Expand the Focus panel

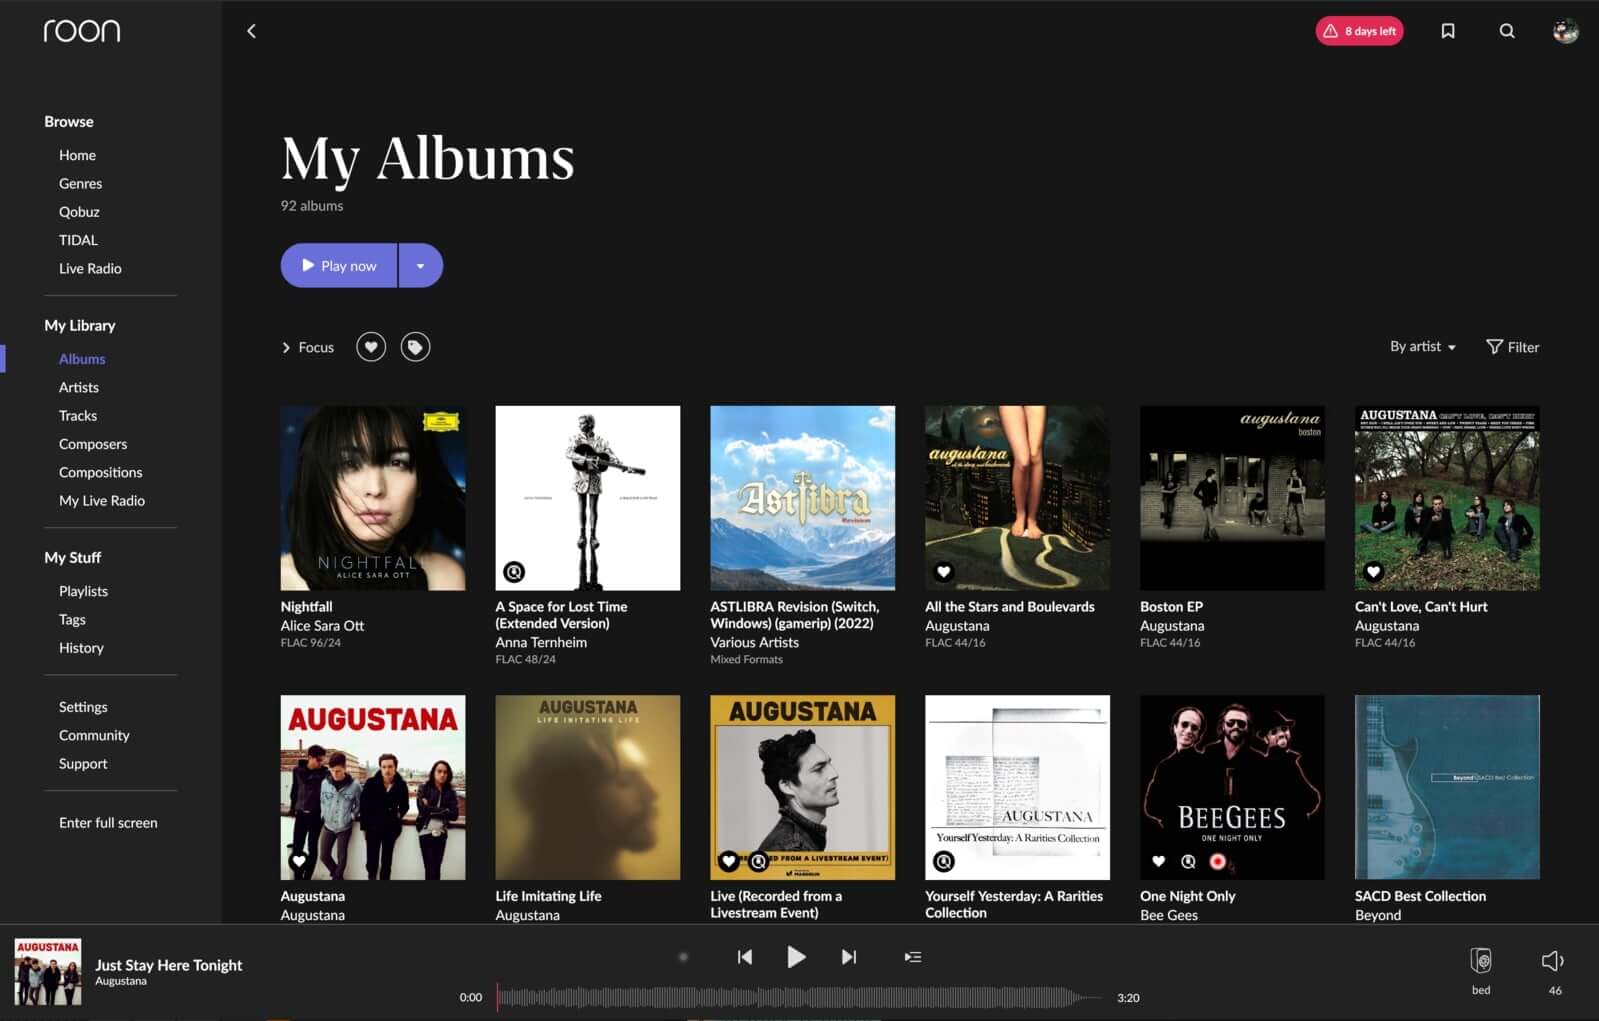click(x=308, y=347)
